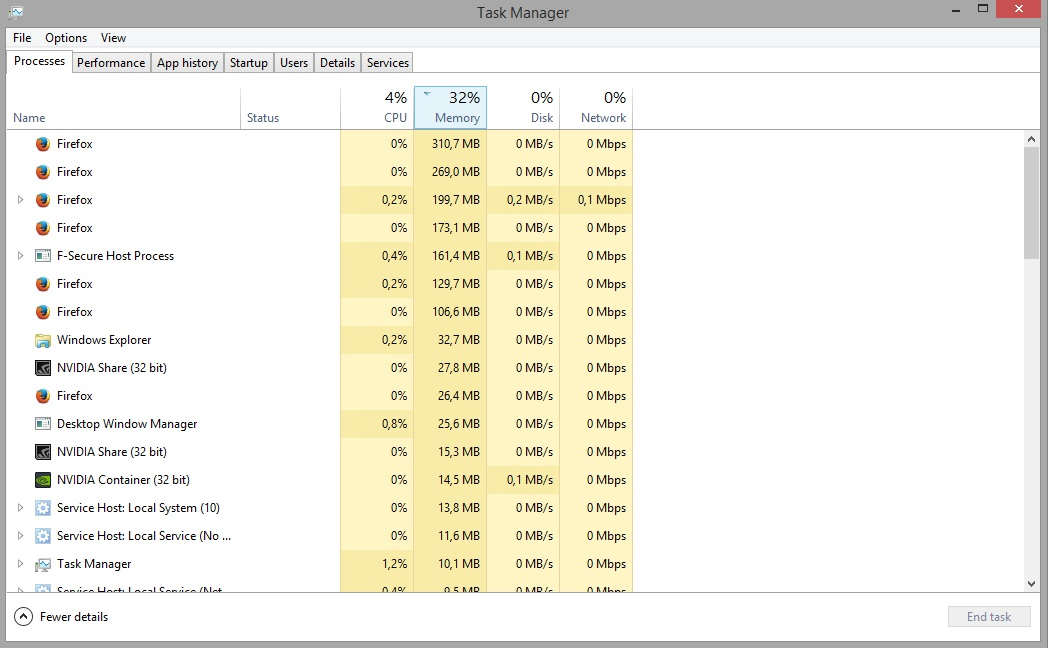
Task: Switch to the Performance tab
Action: coord(111,63)
